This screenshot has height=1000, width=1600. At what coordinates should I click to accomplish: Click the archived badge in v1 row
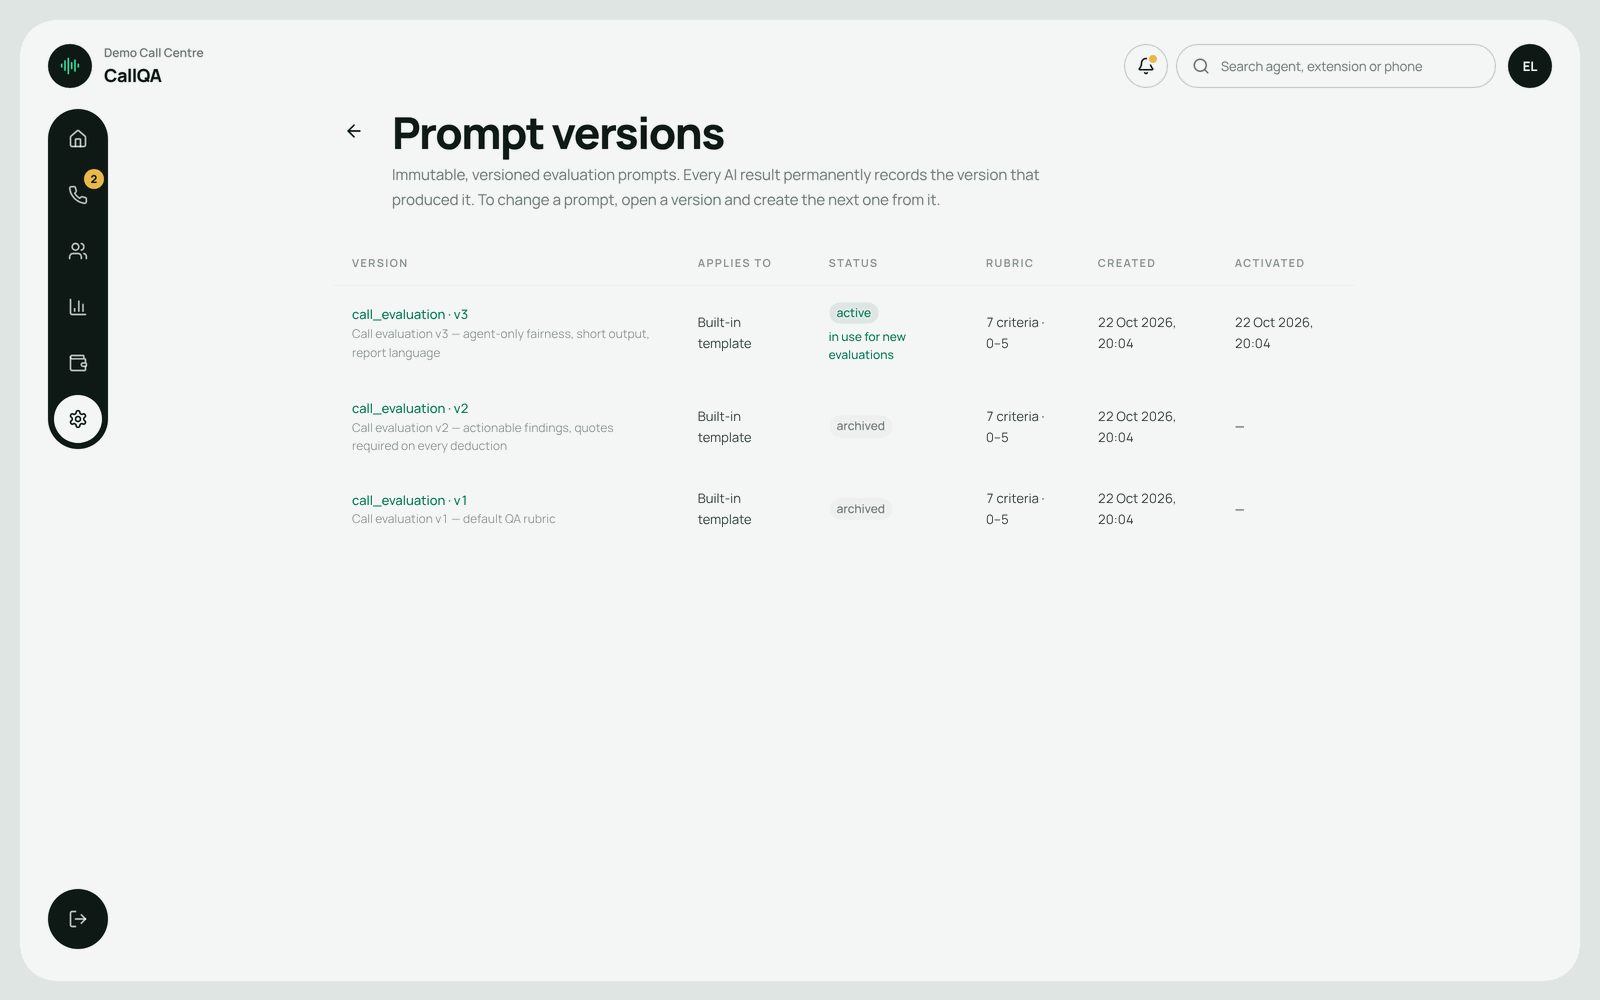click(x=861, y=509)
